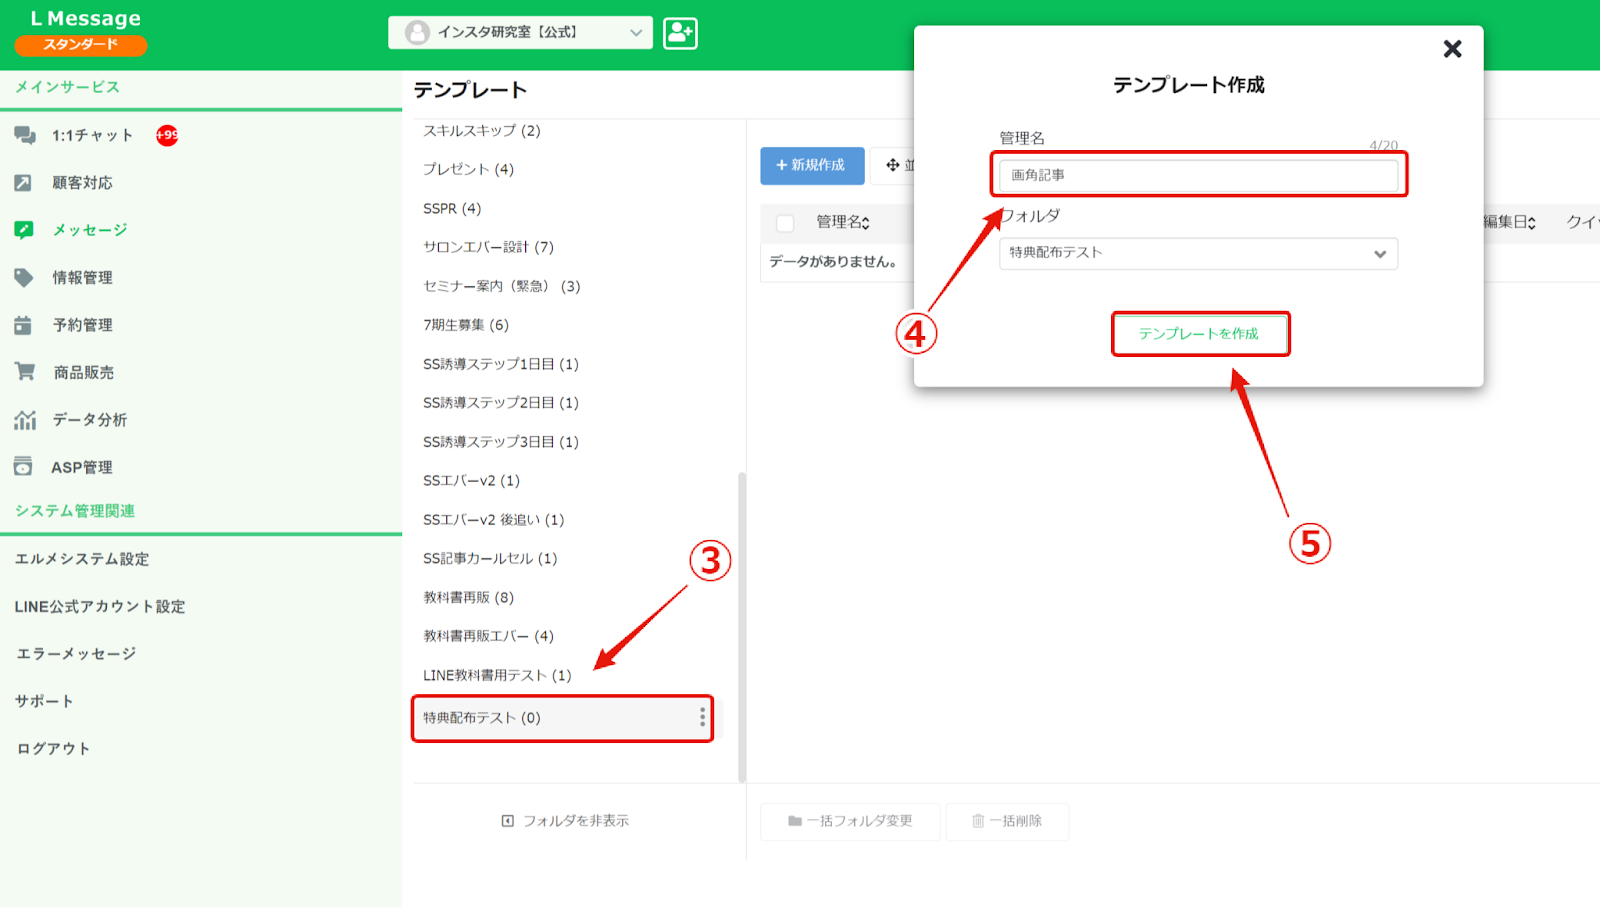Click the move/reorder button beside 新規作成

pyautogui.click(x=892, y=165)
